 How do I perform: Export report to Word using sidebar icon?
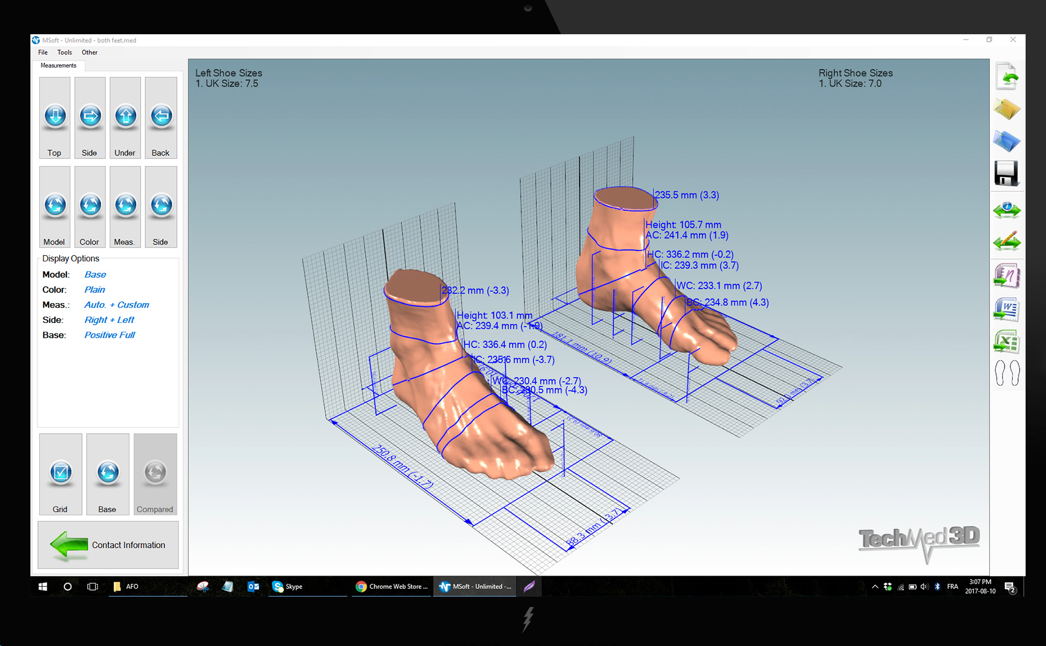(1006, 308)
